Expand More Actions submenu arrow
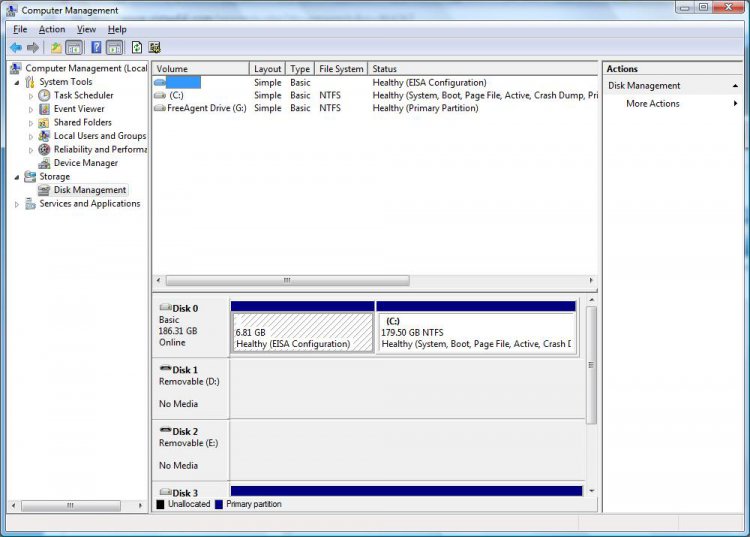 735,104
